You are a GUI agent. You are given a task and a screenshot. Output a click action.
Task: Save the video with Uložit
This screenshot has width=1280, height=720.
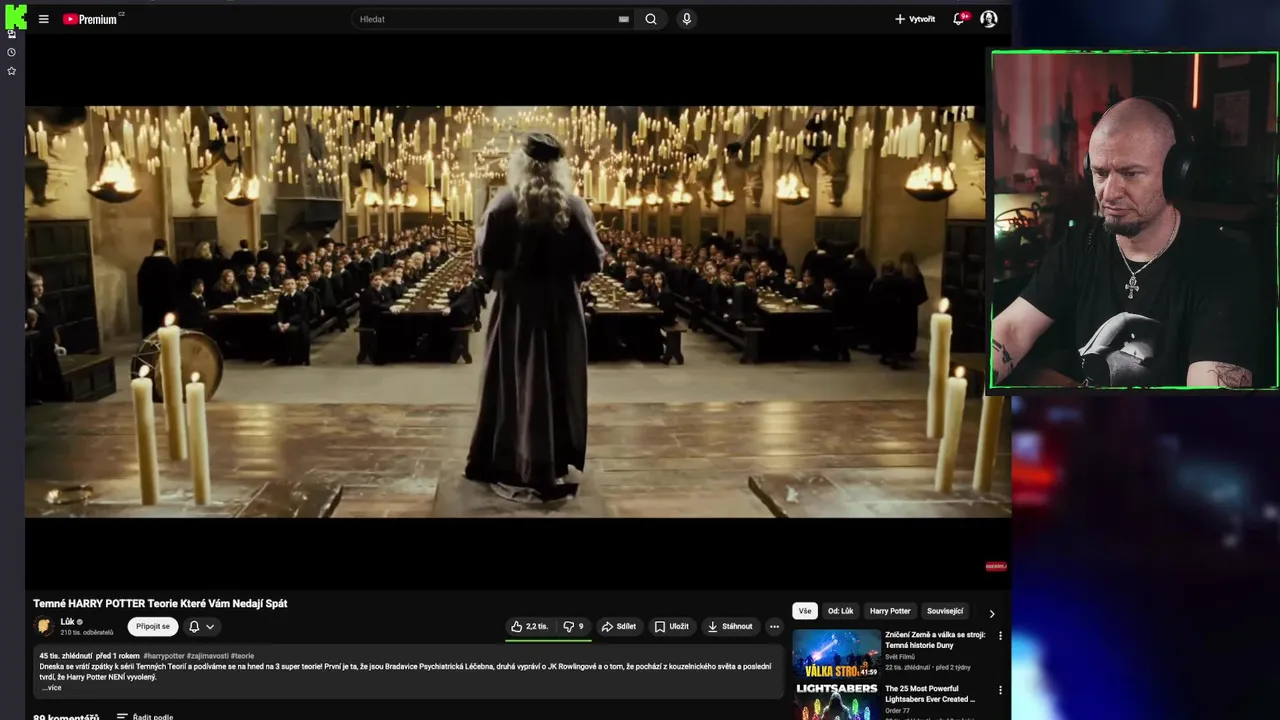pyautogui.click(x=672, y=627)
